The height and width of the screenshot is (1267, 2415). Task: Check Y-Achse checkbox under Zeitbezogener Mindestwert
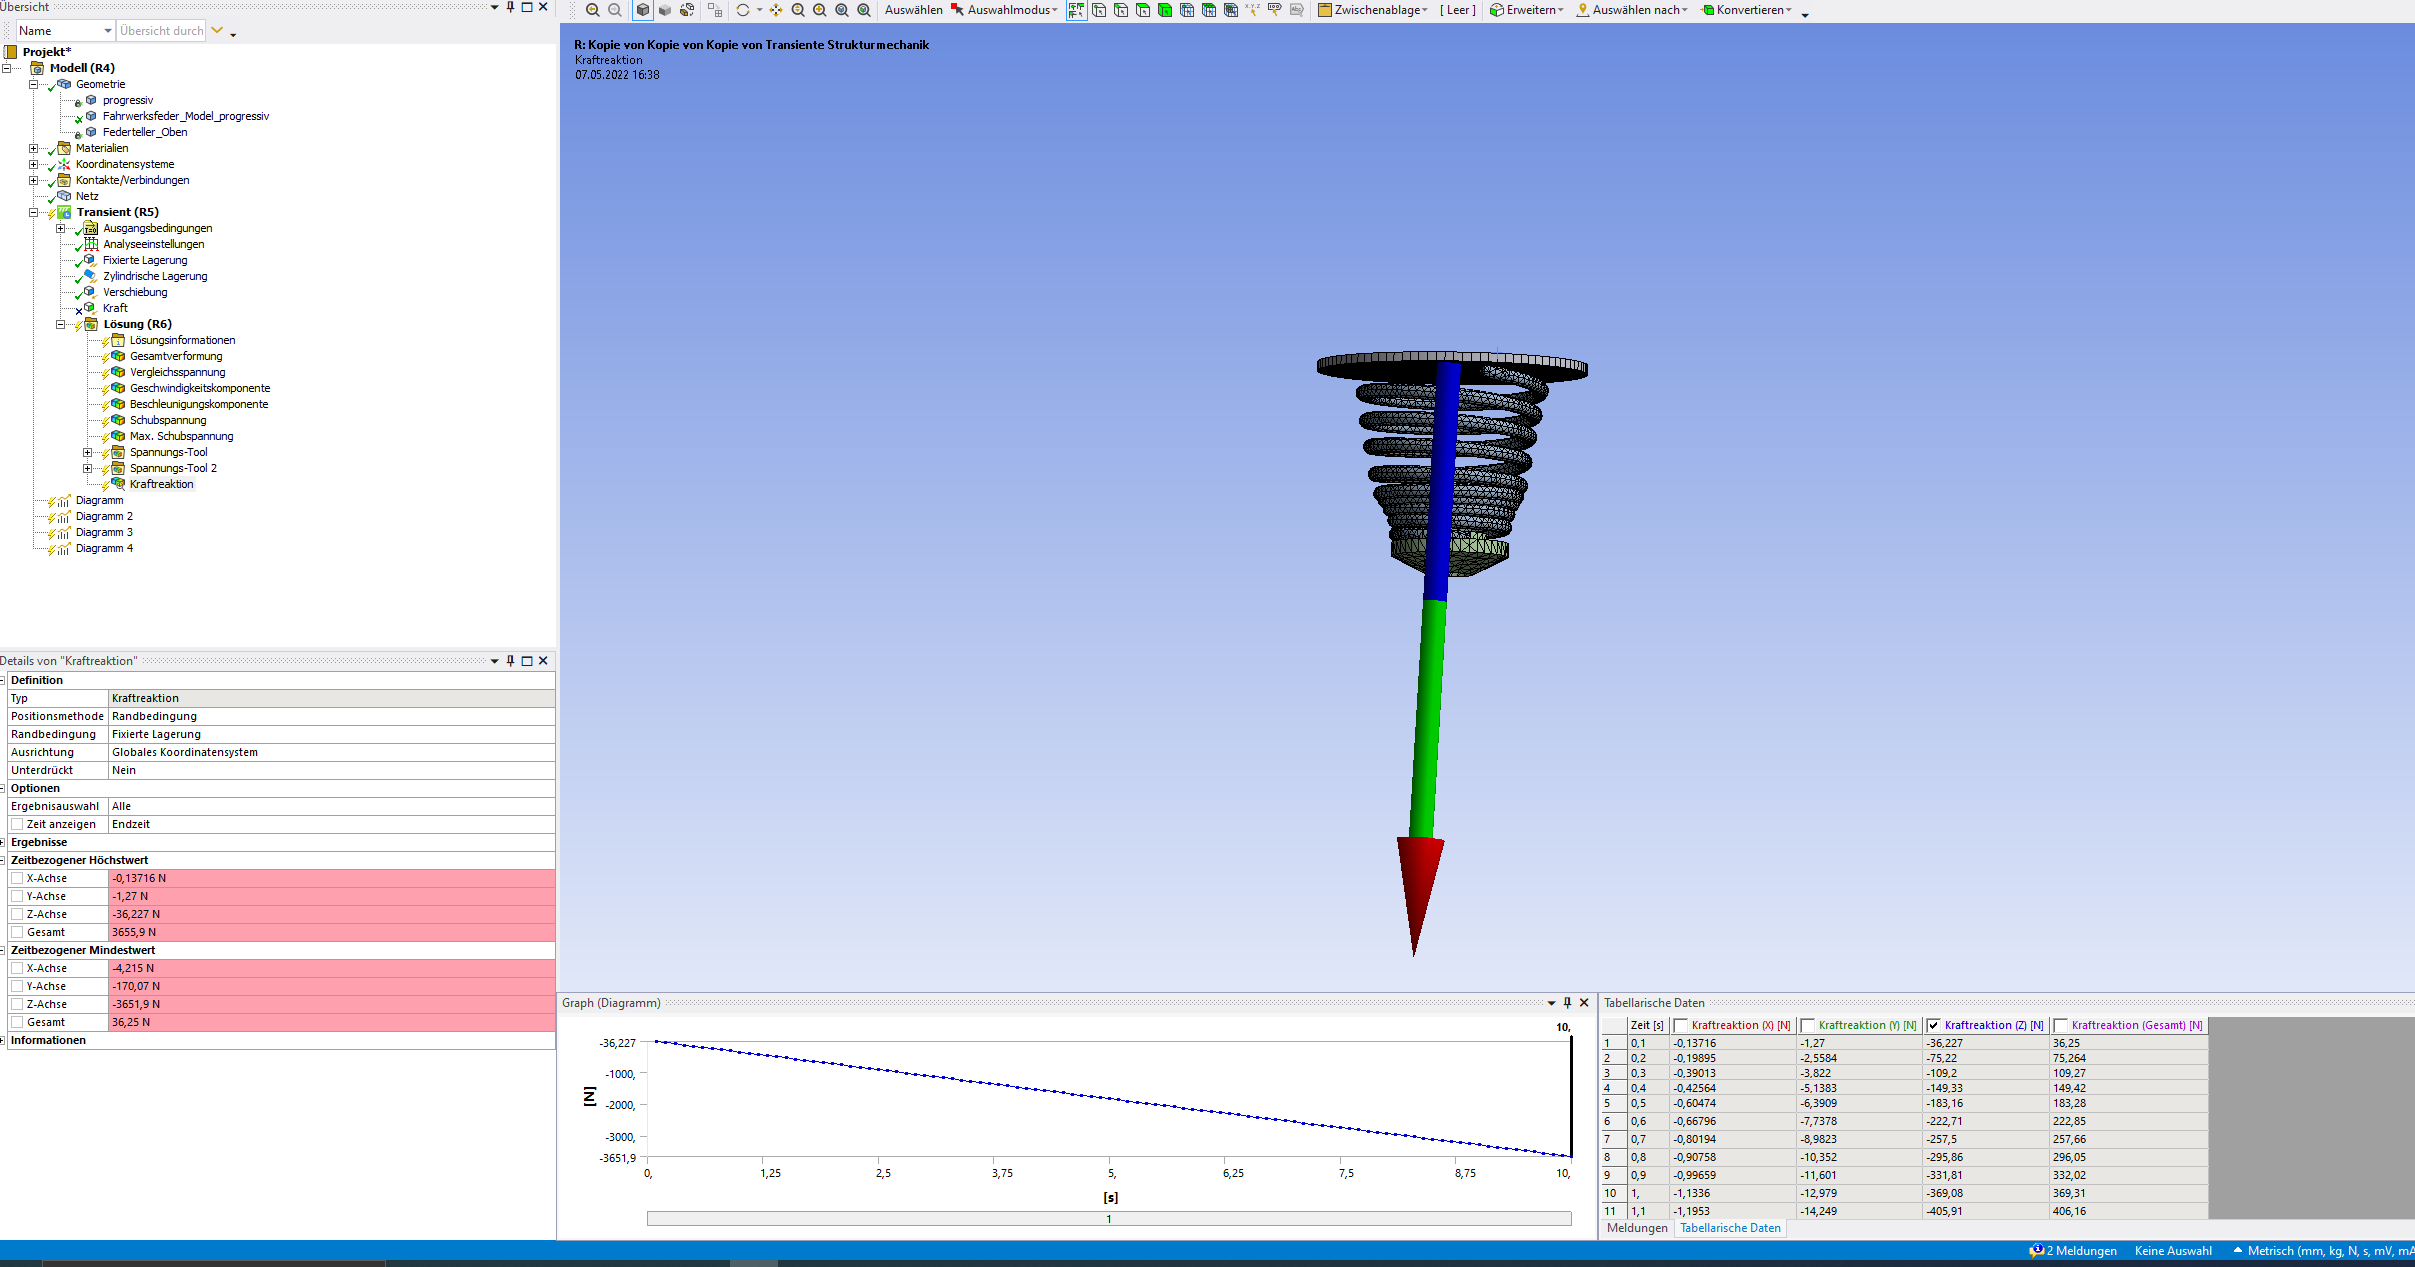click(17, 986)
